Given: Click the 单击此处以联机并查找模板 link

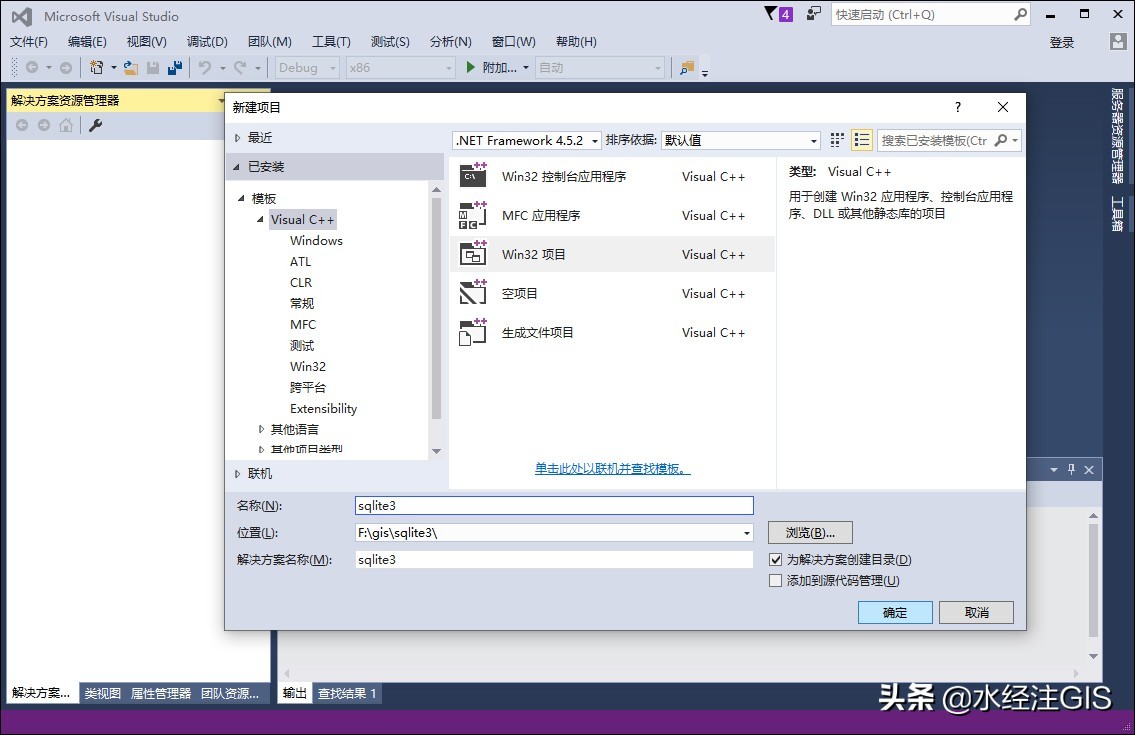Looking at the screenshot, I should click(612, 469).
